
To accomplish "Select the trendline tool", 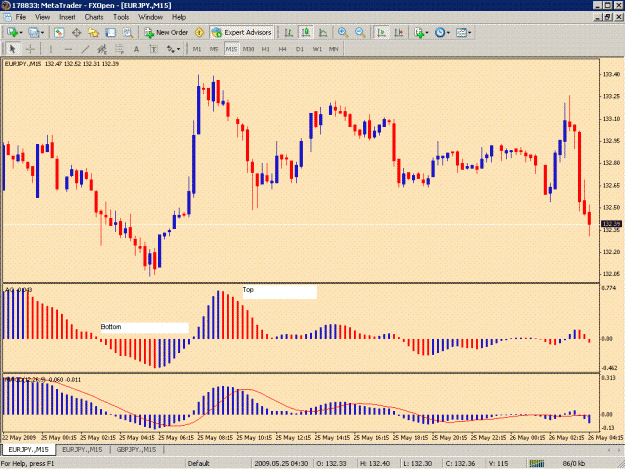I will pyautogui.click(x=85, y=49).
